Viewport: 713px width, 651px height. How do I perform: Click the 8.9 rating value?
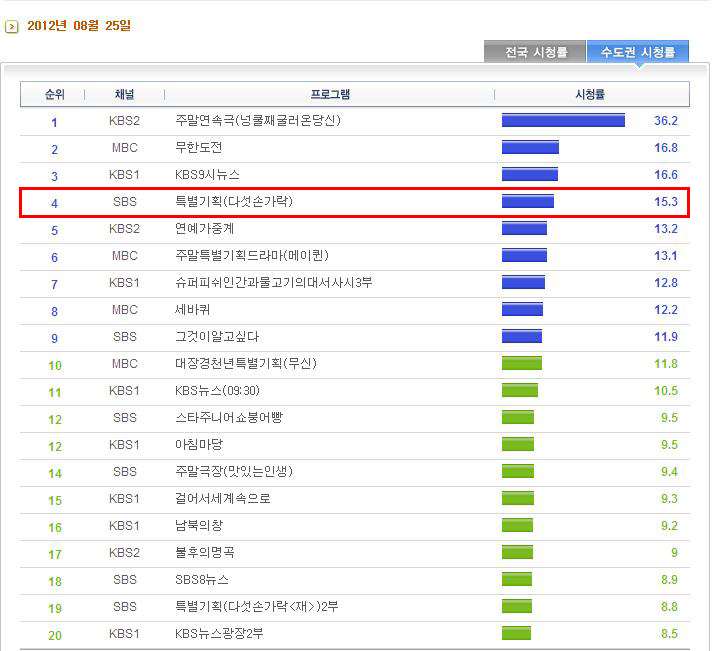coord(669,580)
